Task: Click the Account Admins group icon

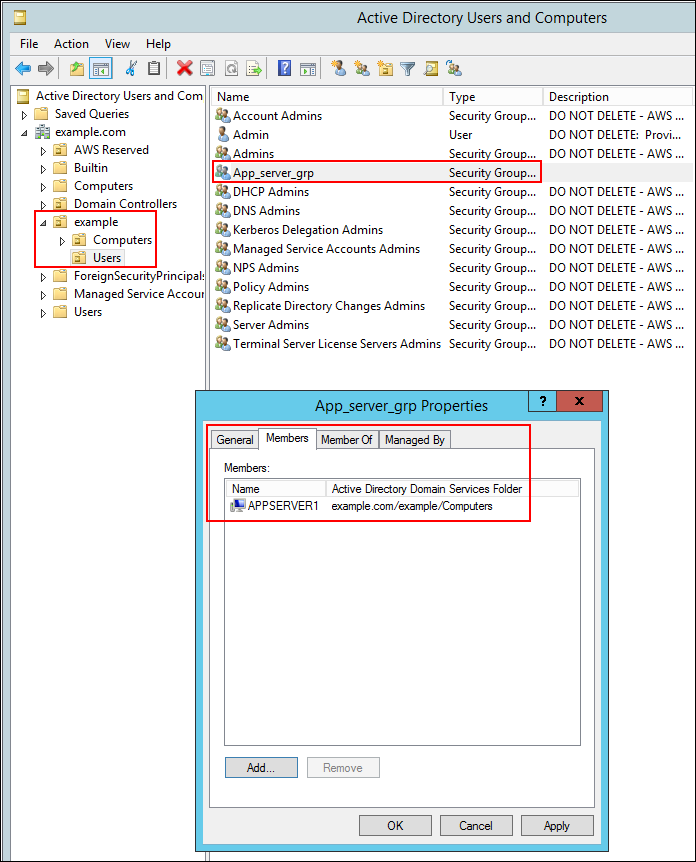Action: 223,115
